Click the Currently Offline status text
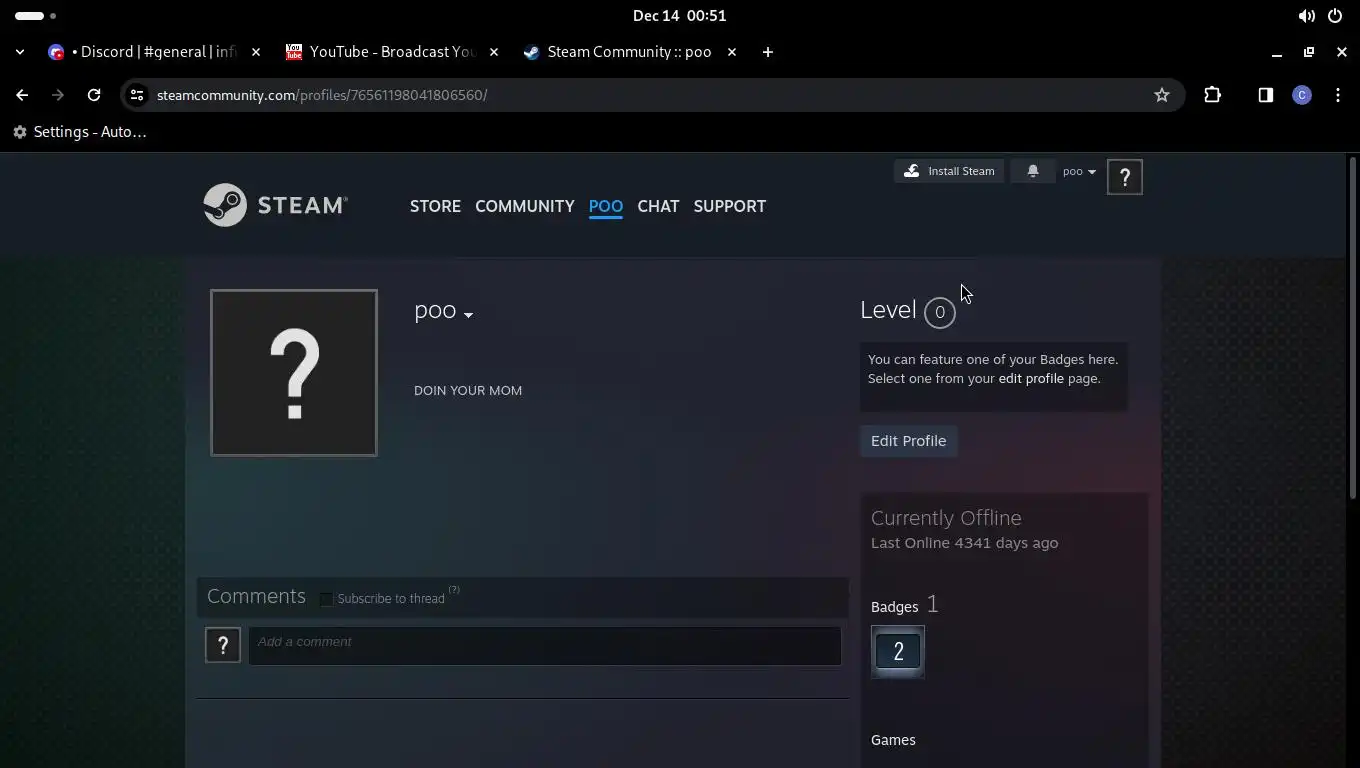 coord(946,518)
